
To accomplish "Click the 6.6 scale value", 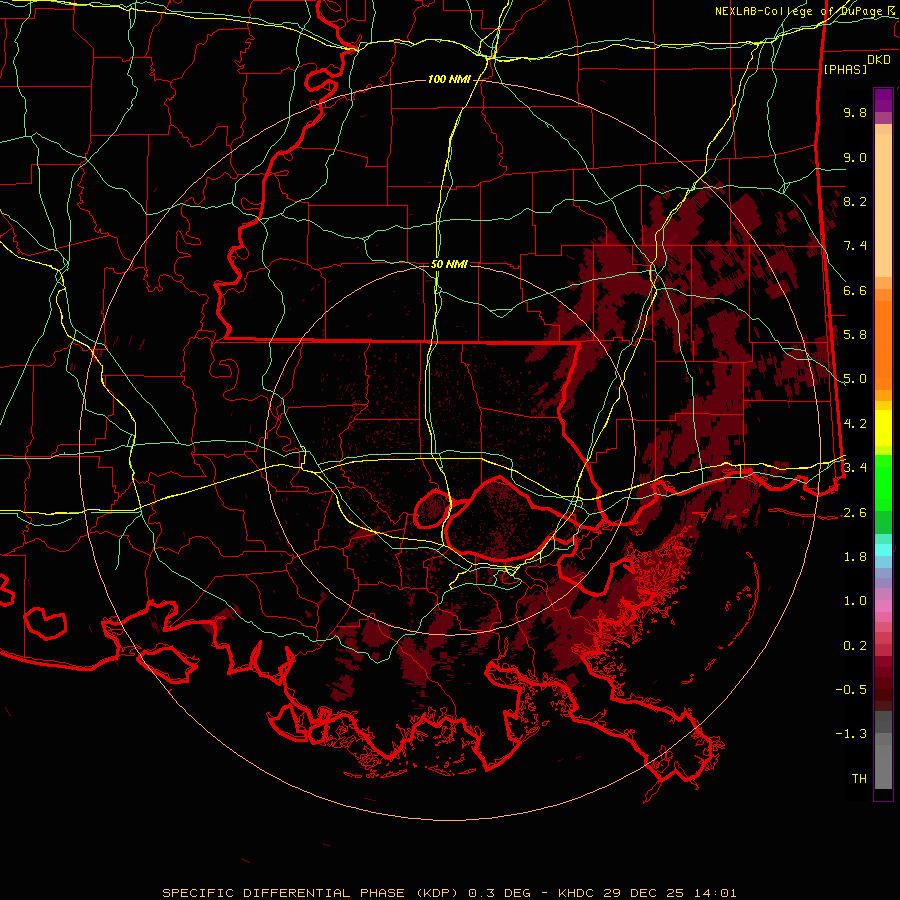I will [x=855, y=290].
